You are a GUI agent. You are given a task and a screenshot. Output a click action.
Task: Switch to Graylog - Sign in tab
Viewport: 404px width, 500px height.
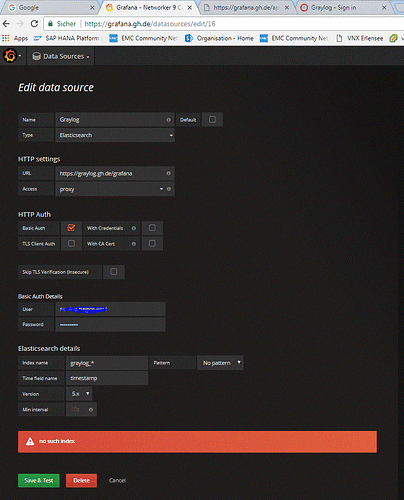point(343,7)
